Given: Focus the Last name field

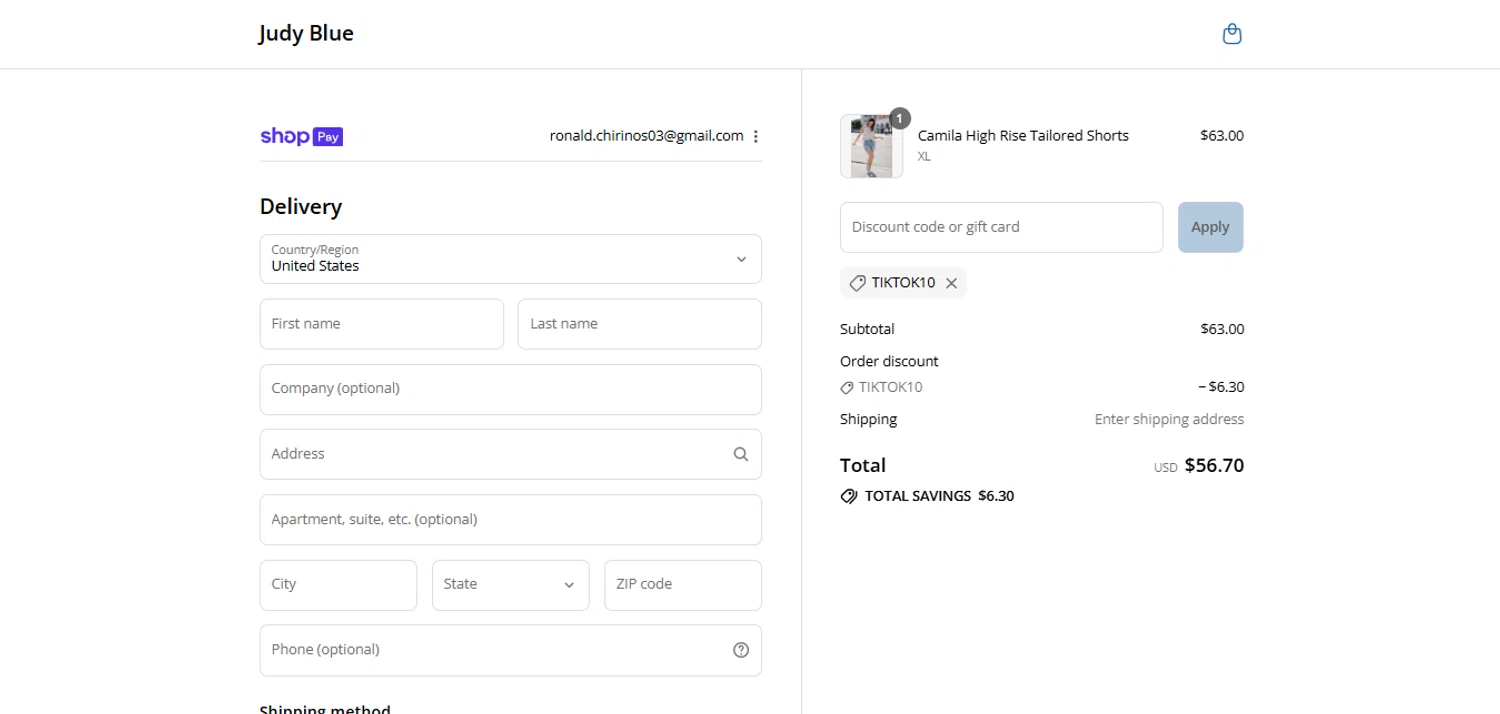Looking at the screenshot, I should (639, 324).
